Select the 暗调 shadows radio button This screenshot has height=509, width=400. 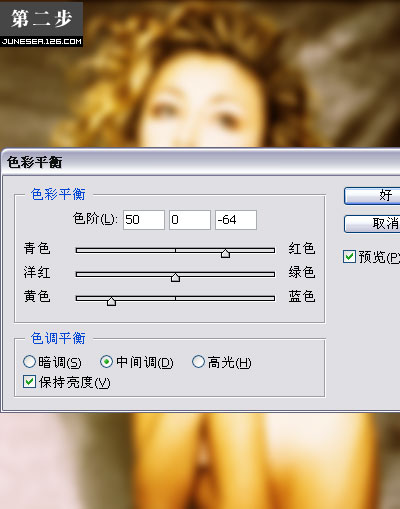(x=29, y=362)
